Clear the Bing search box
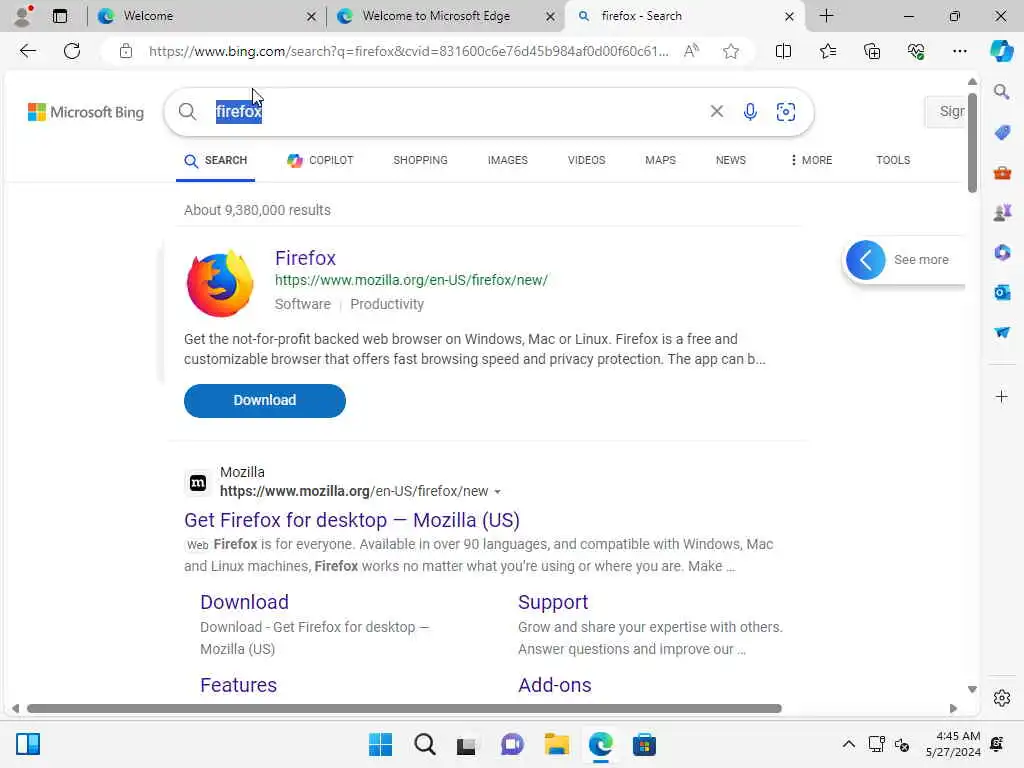This screenshot has height=768, width=1024. (x=716, y=112)
